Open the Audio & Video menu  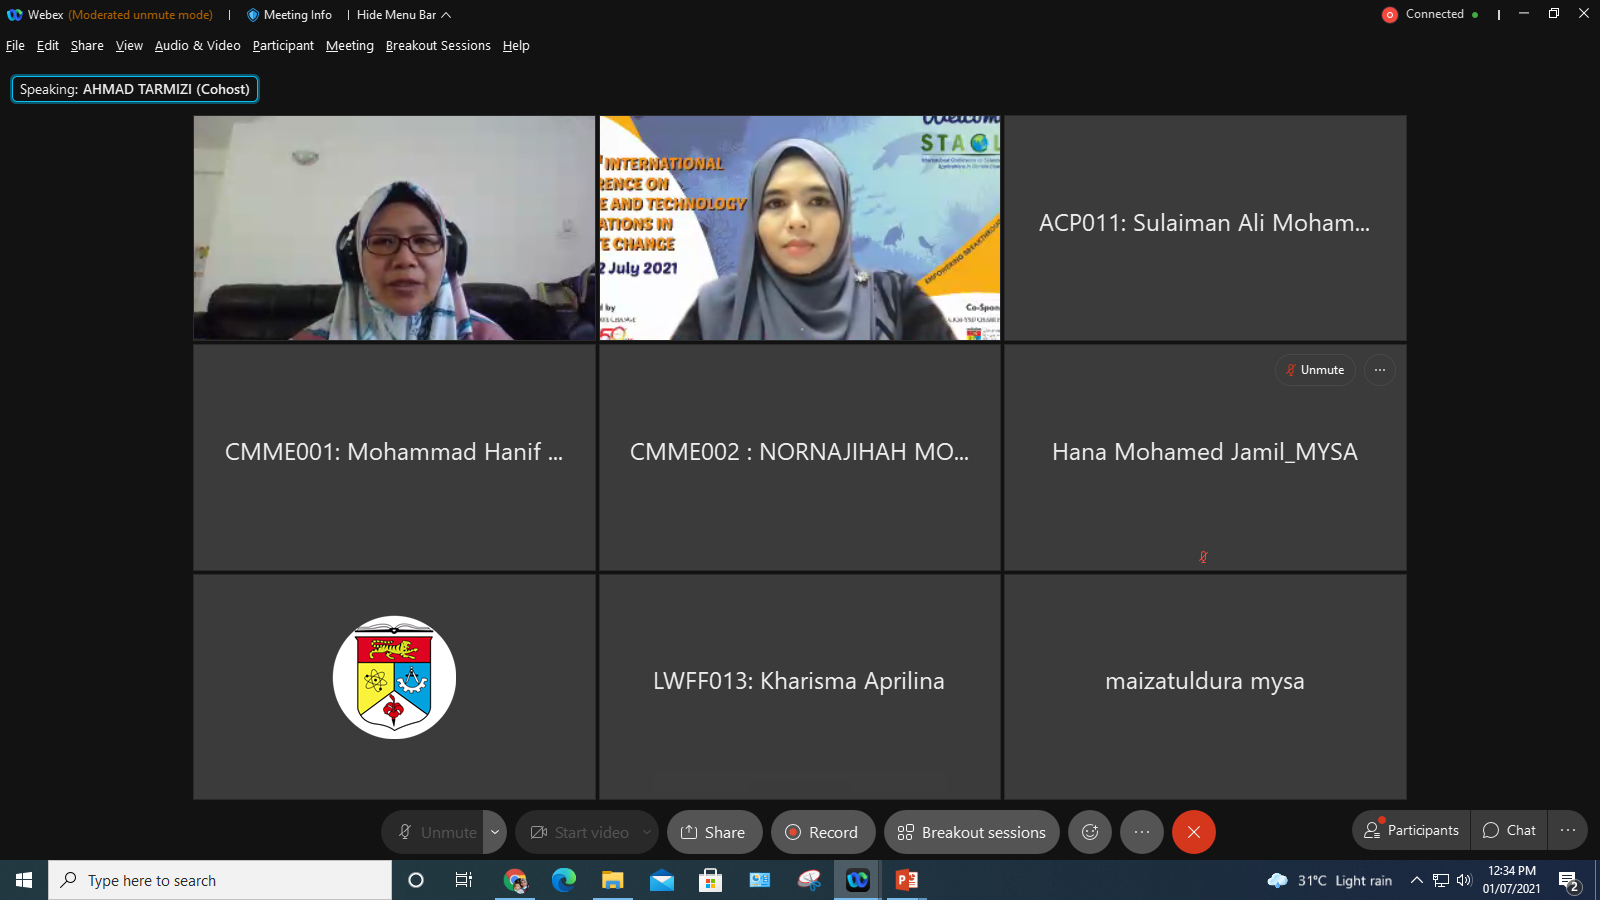197,46
